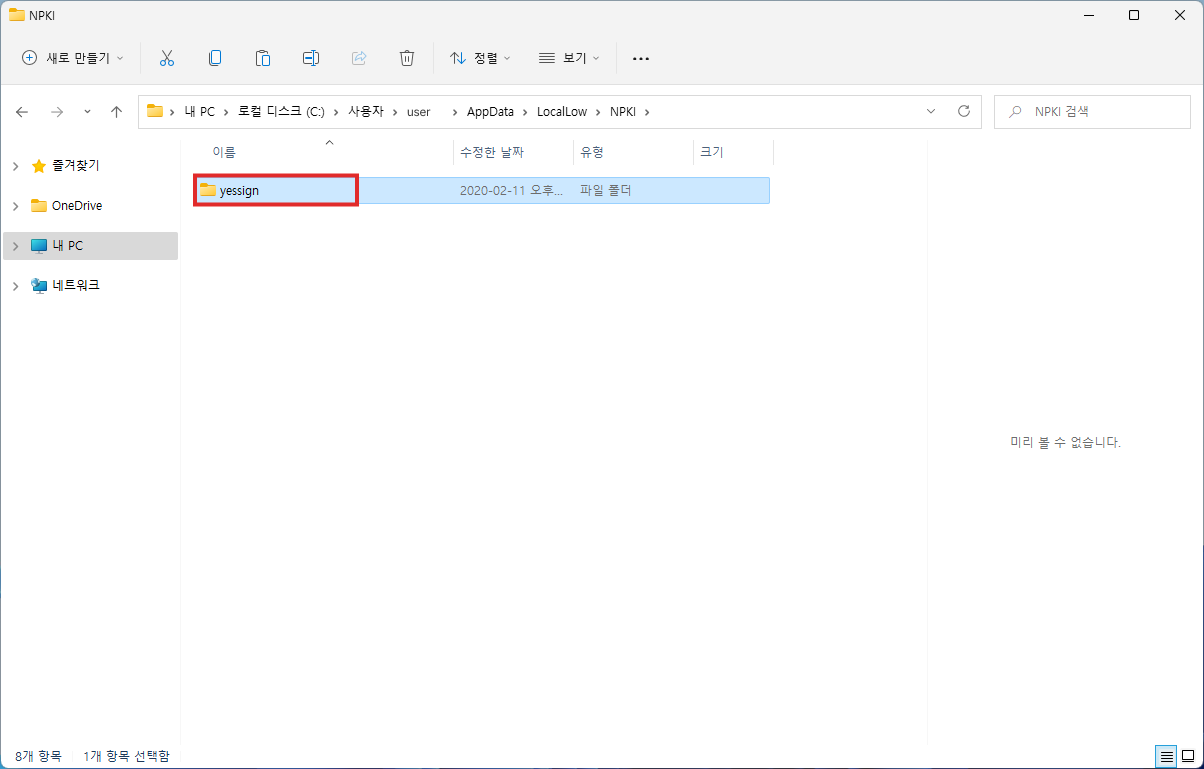The image size is (1204, 769).
Task: Select 내 PC in navigation pane
Action: tap(68, 246)
